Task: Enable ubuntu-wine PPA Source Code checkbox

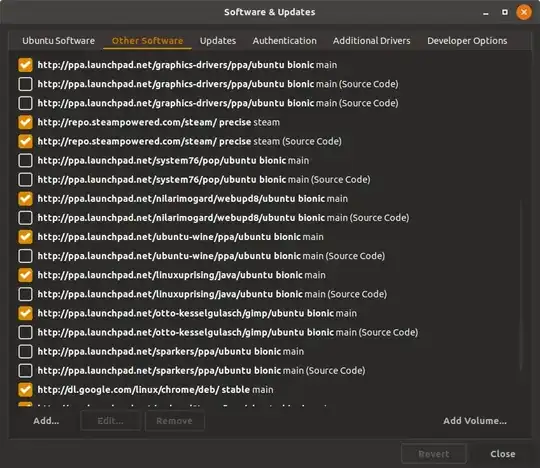Action: click(x=25, y=256)
